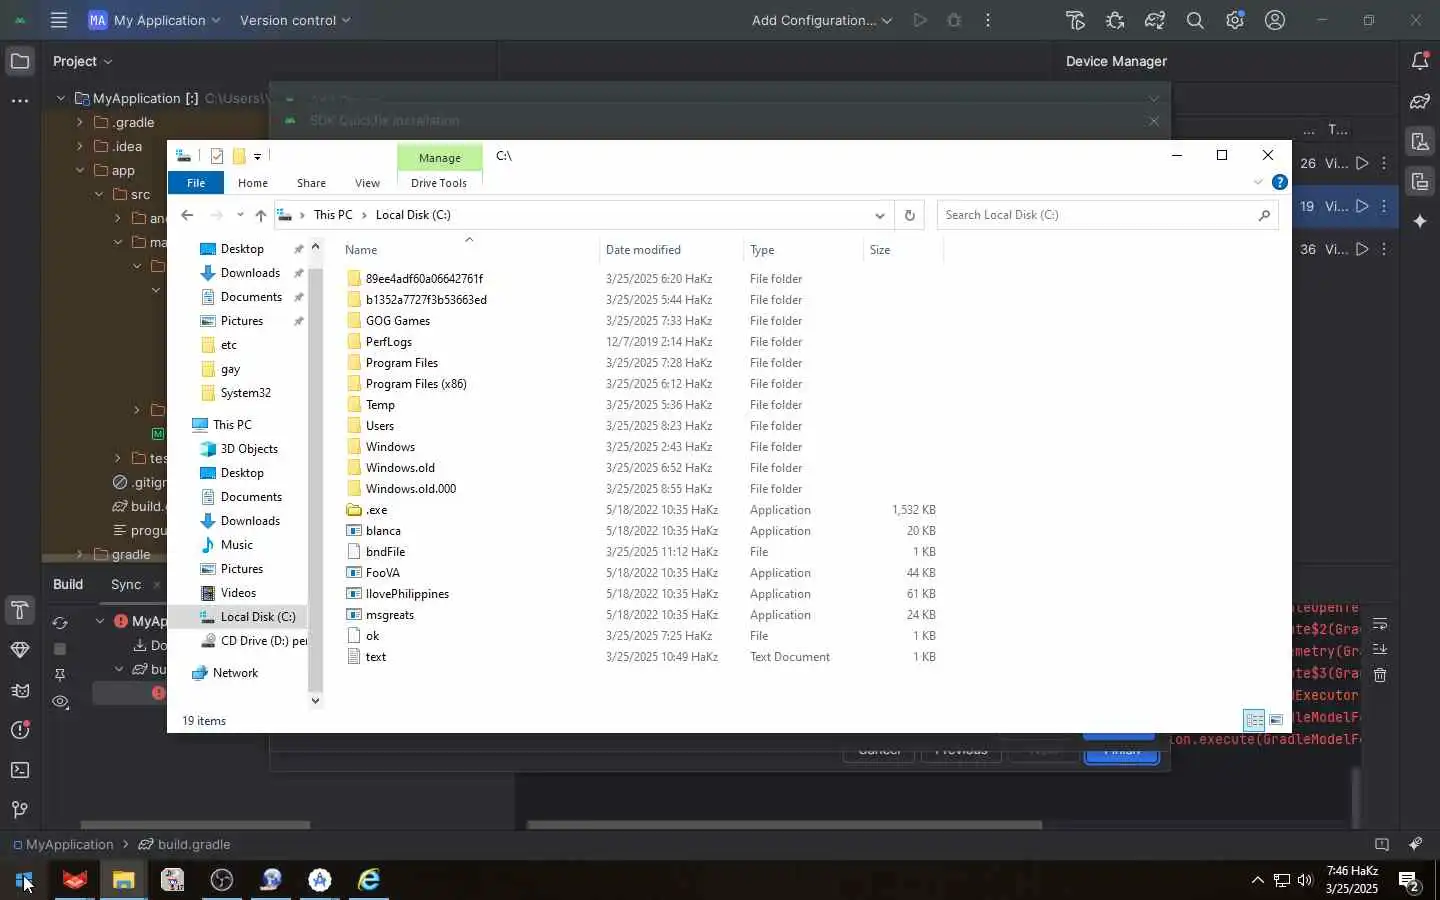Viewport: 1440px width, 900px height.
Task: Open the Logcat cat icon
Action: (x=19, y=691)
